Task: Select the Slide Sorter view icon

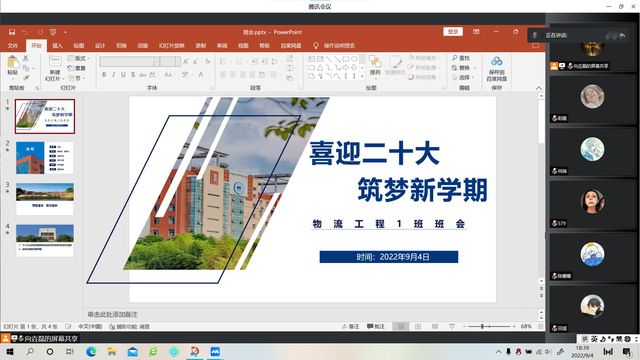Action: click(x=418, y=327)
